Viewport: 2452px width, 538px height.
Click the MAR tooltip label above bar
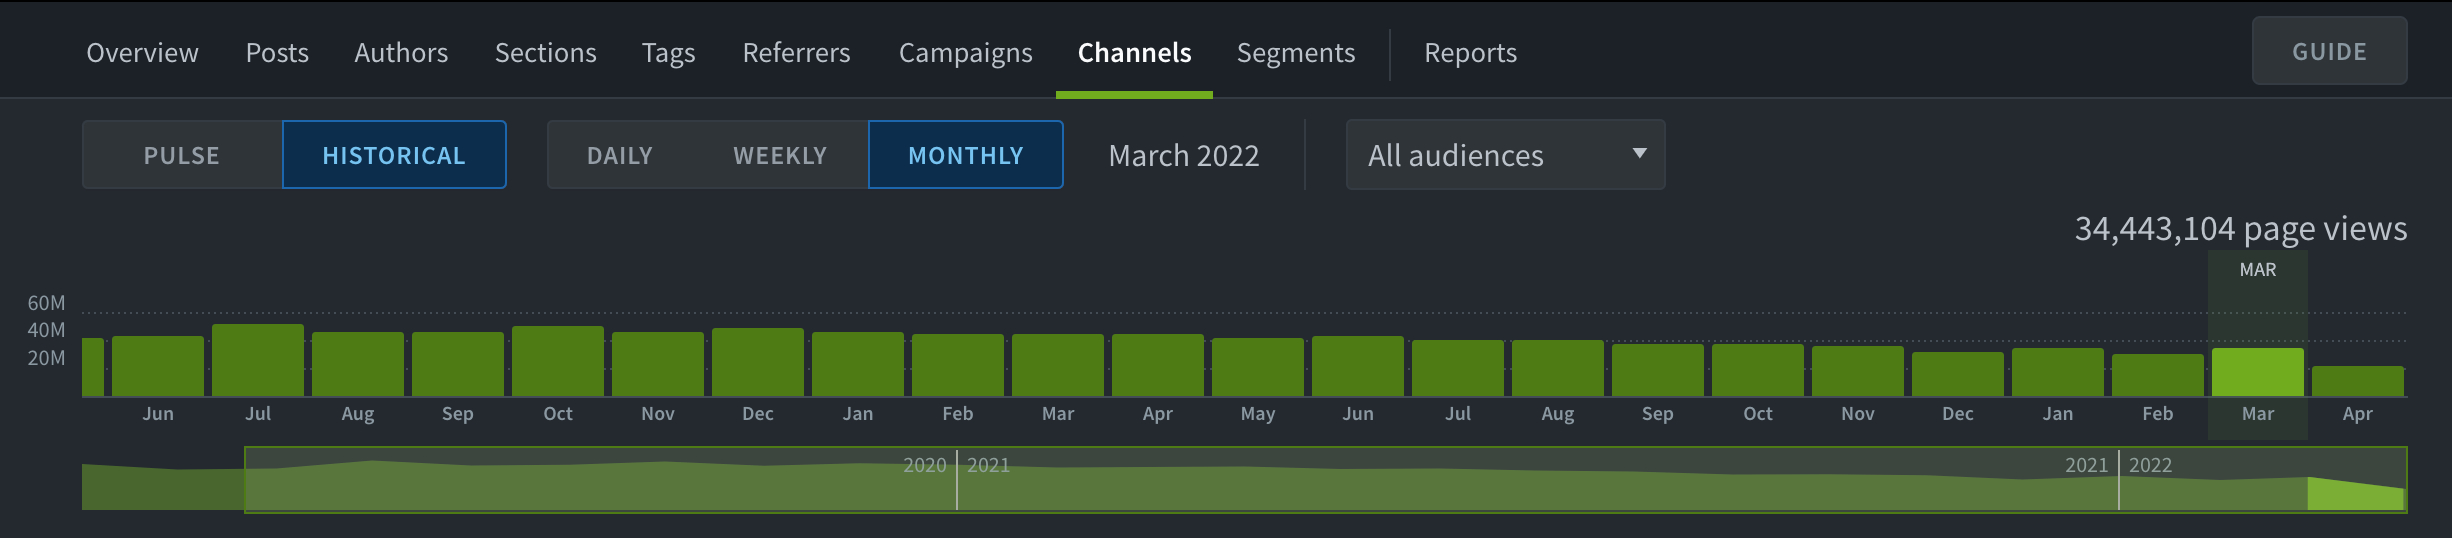tap(2258, 270)
